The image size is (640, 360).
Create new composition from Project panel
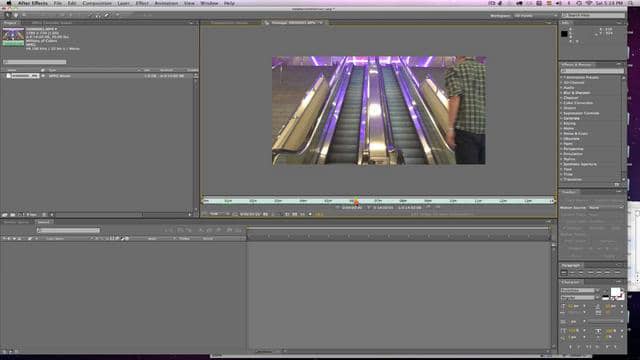[19, 215]
